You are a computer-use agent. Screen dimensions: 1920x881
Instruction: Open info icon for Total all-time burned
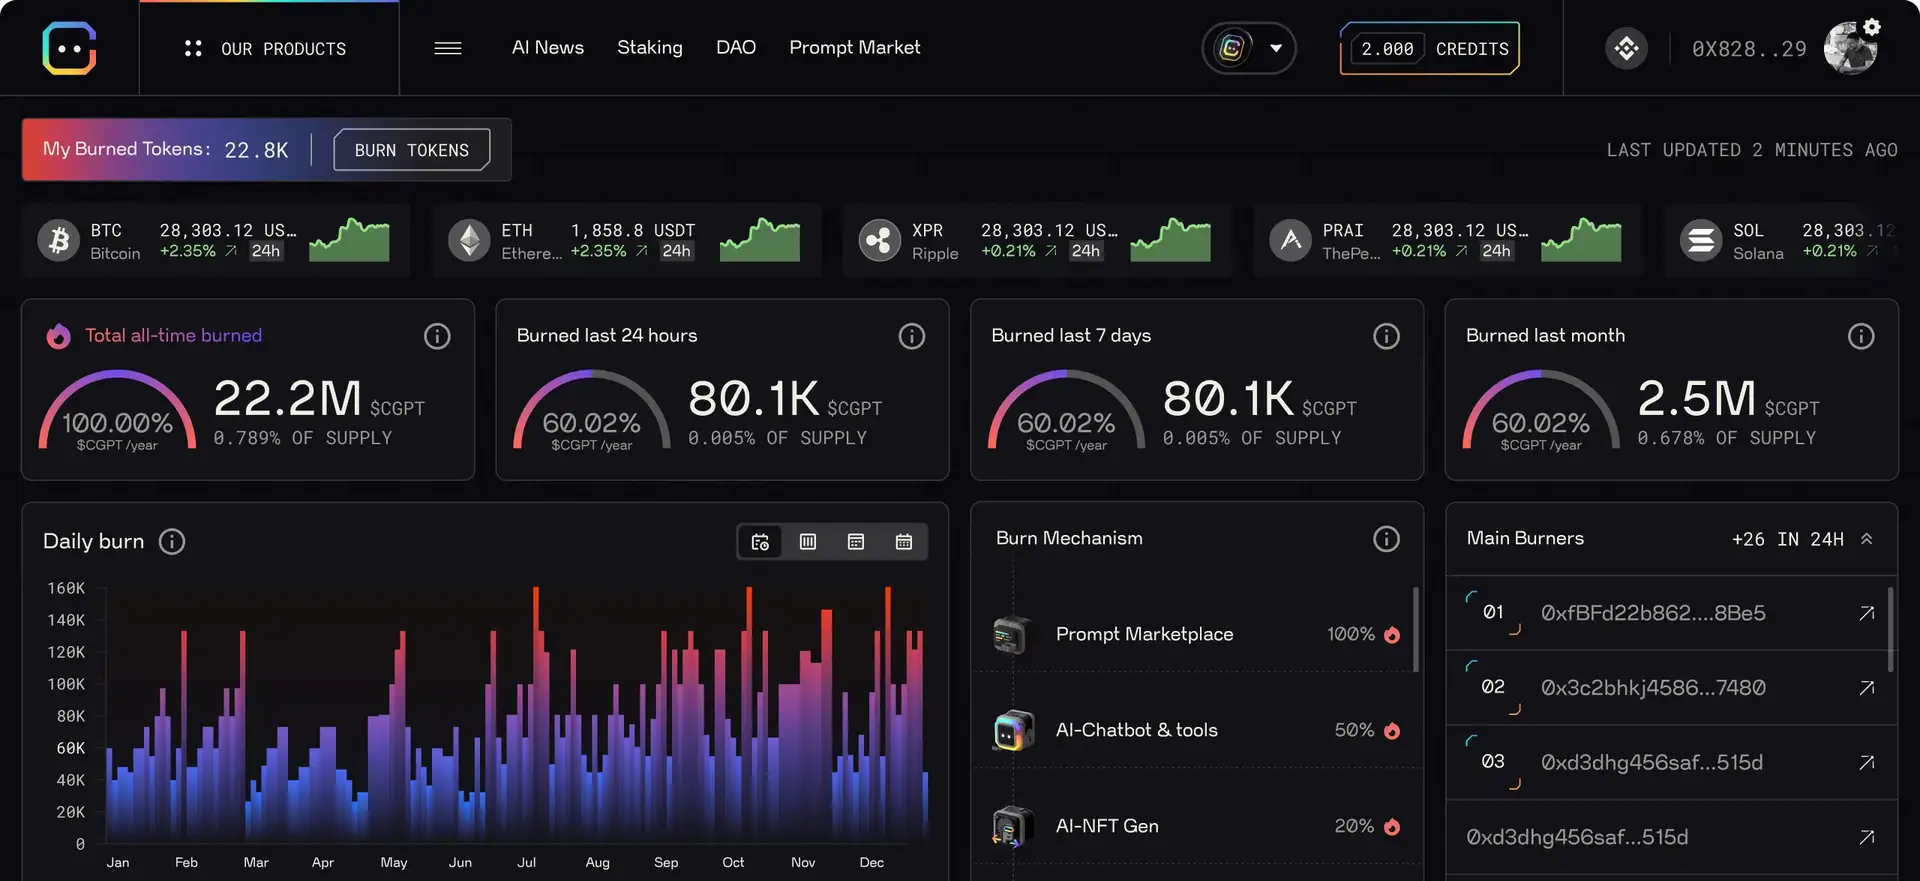coord(437,336)
